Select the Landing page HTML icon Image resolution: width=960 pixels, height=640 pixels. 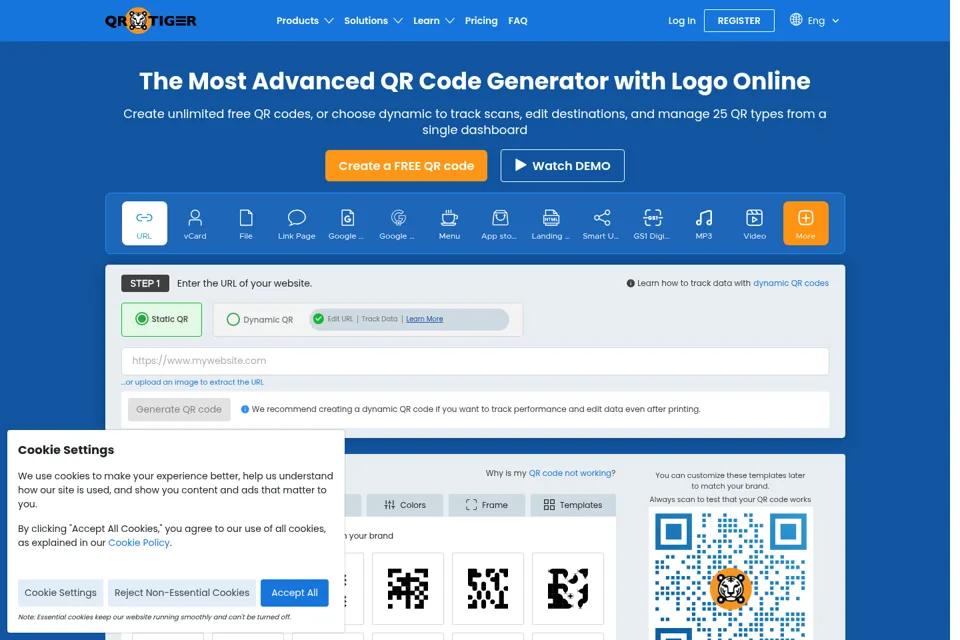pos(550,223)
